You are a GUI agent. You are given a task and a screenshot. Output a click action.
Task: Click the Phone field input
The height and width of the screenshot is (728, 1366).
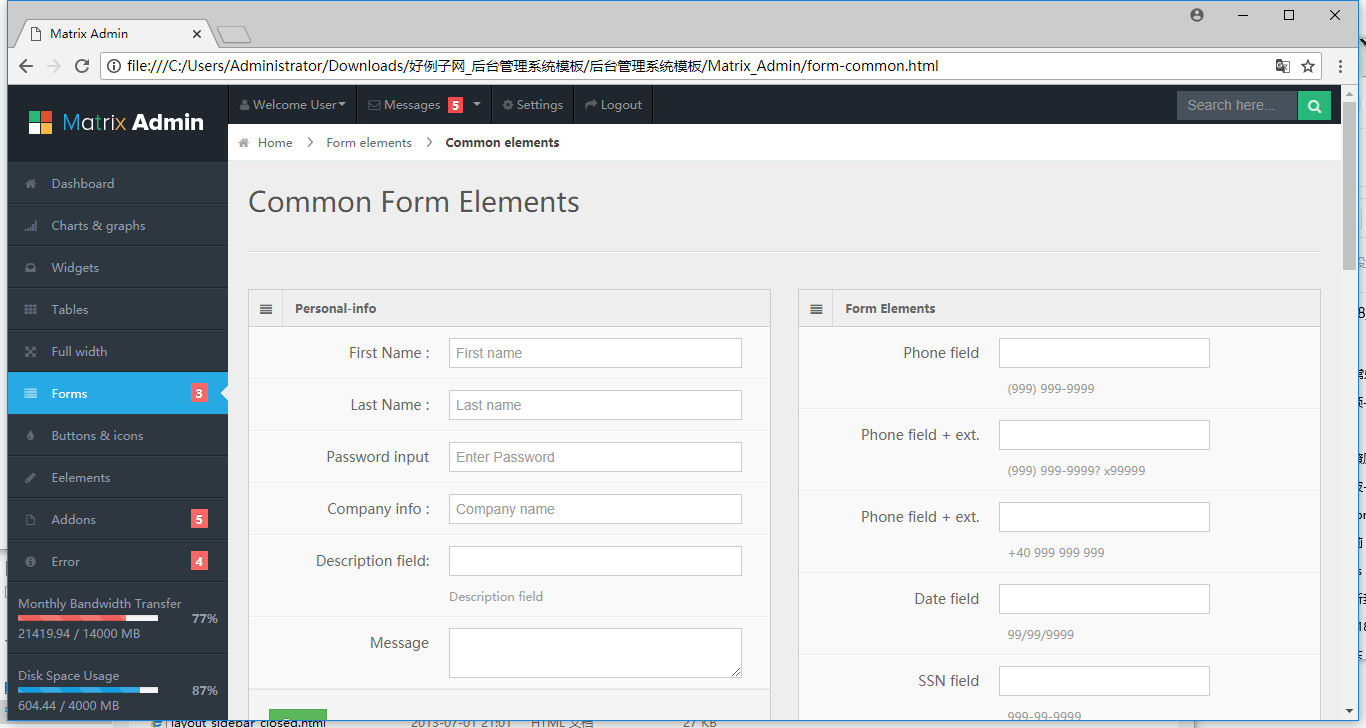[x=1104, y=353]
